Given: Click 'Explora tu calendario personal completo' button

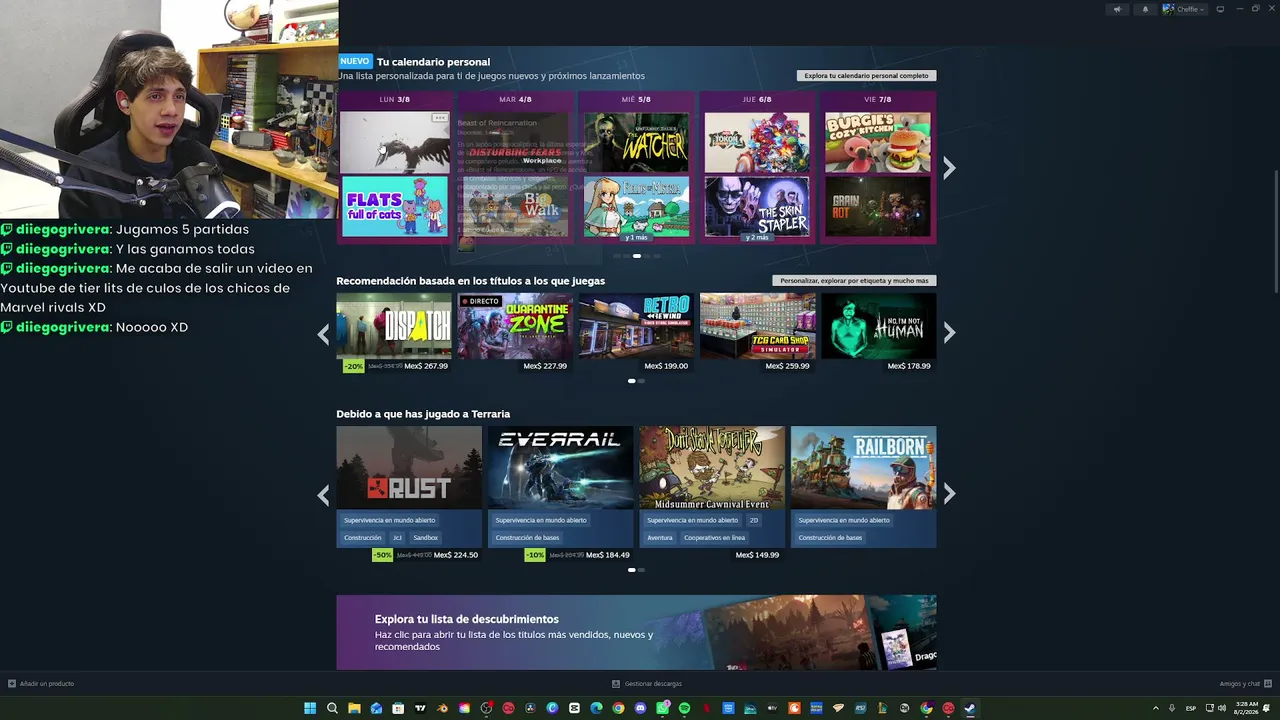Looking at the screenshot, I should (x=866, y=76).
